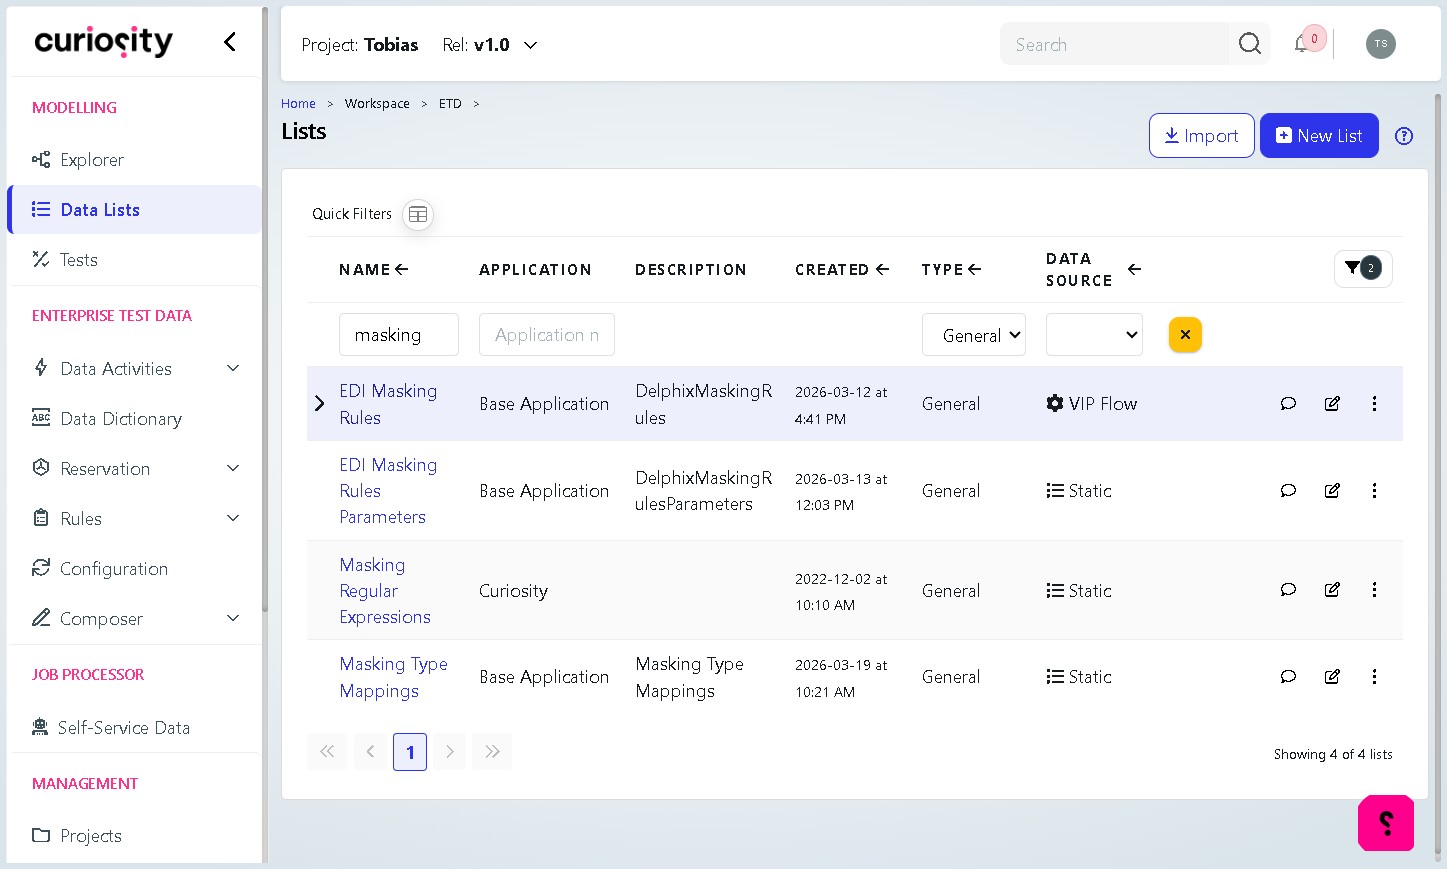
Task: Click the Curiosity logo
Action: pyautogui.click(x=103, y=41)
